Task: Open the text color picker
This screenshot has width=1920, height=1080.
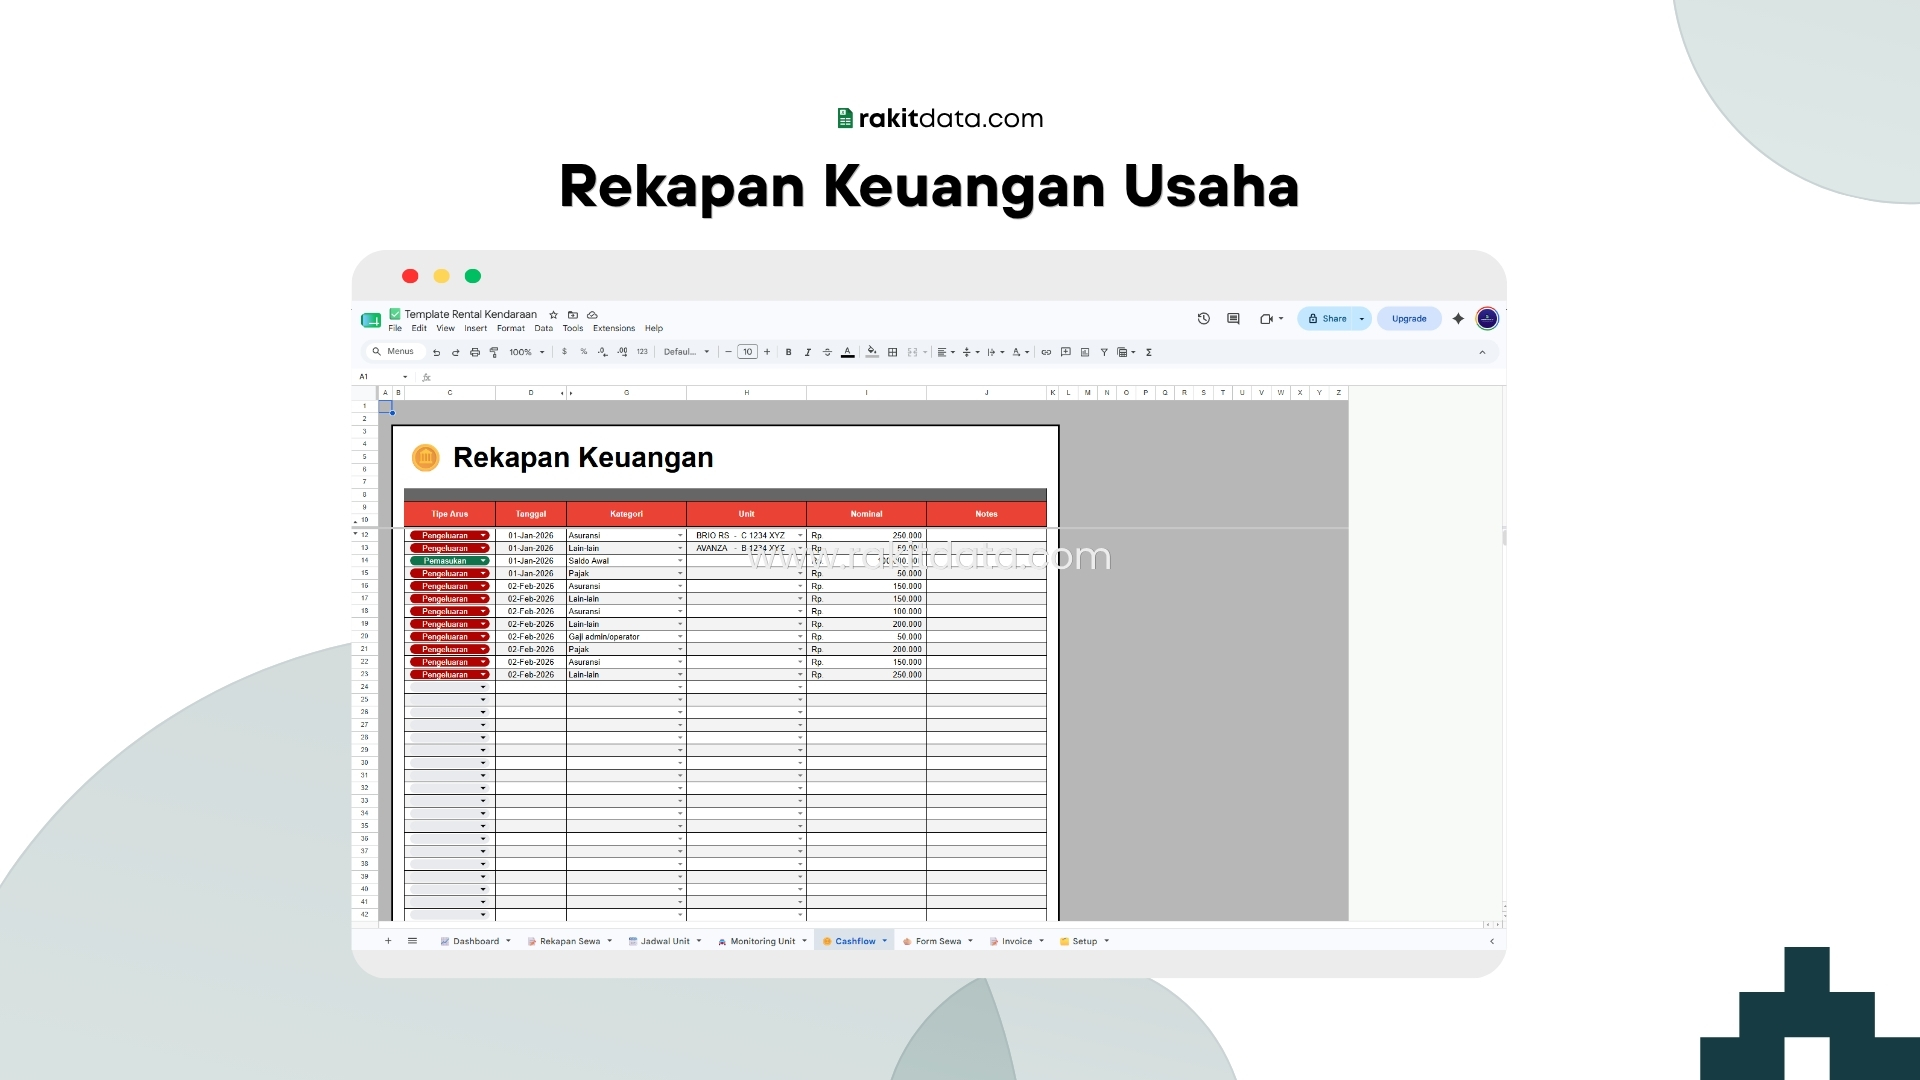Action: point(848,352)
